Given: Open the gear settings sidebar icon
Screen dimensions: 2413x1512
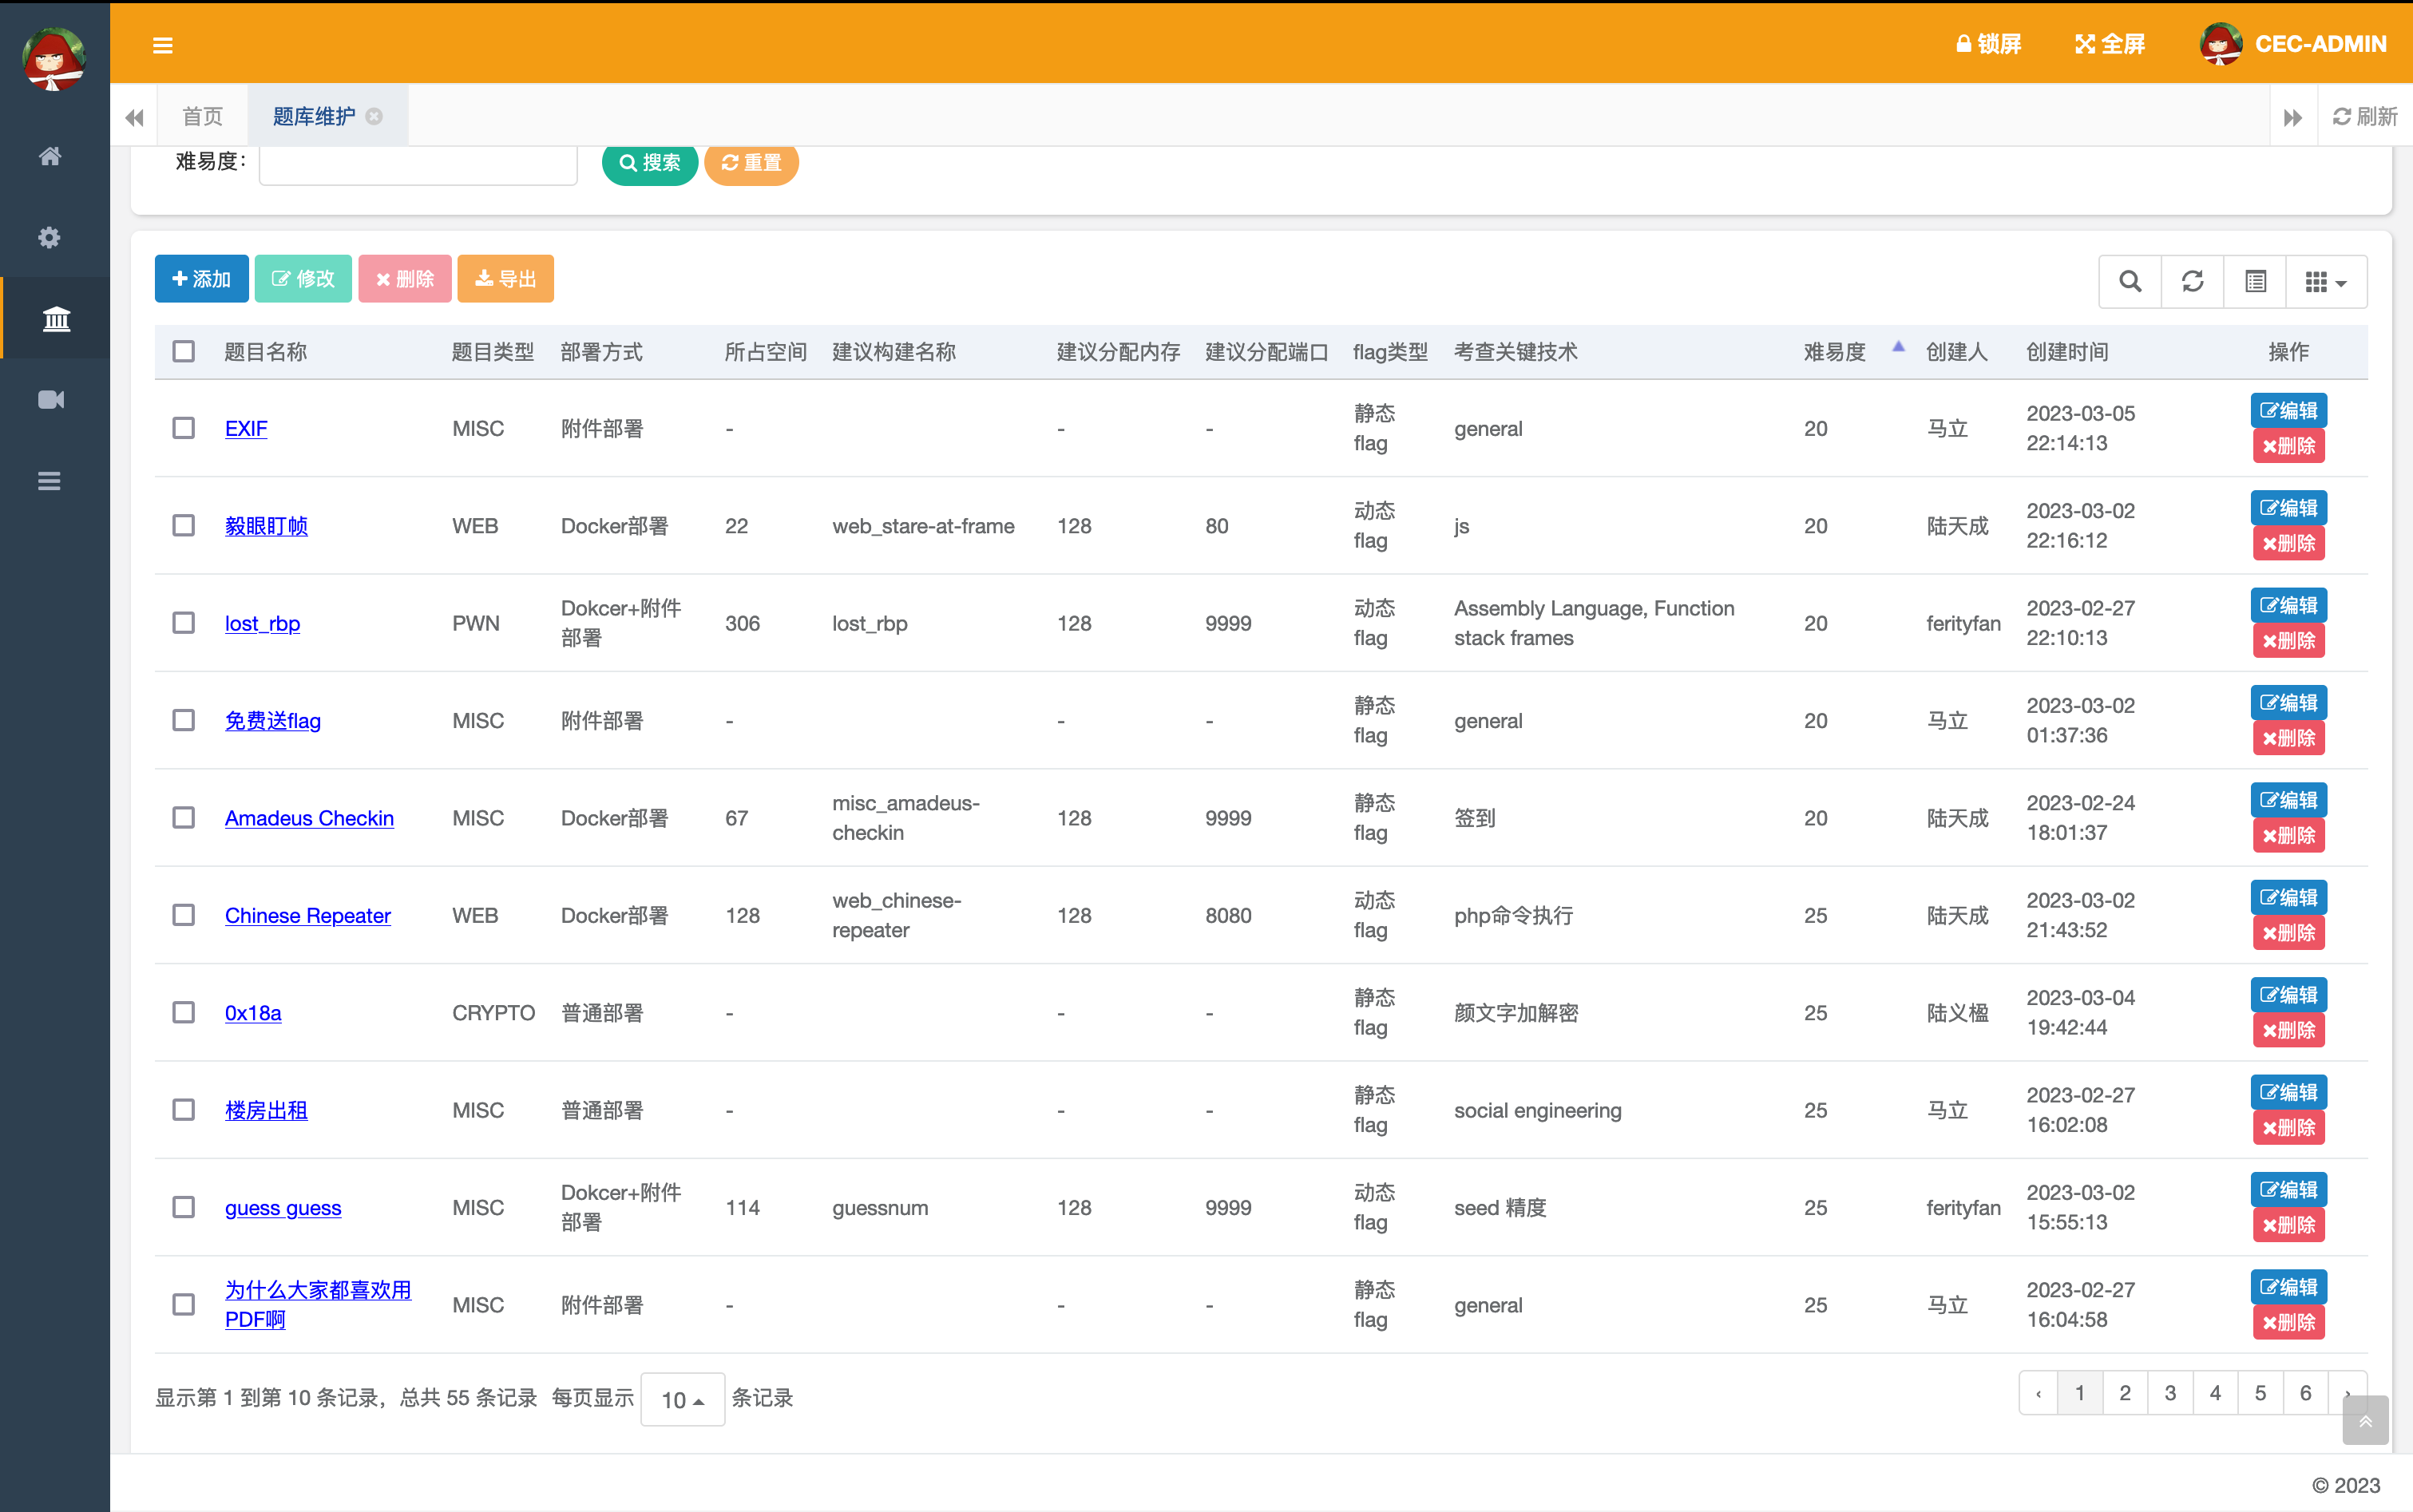Looking at the screenshot, I should click(50, 237).
